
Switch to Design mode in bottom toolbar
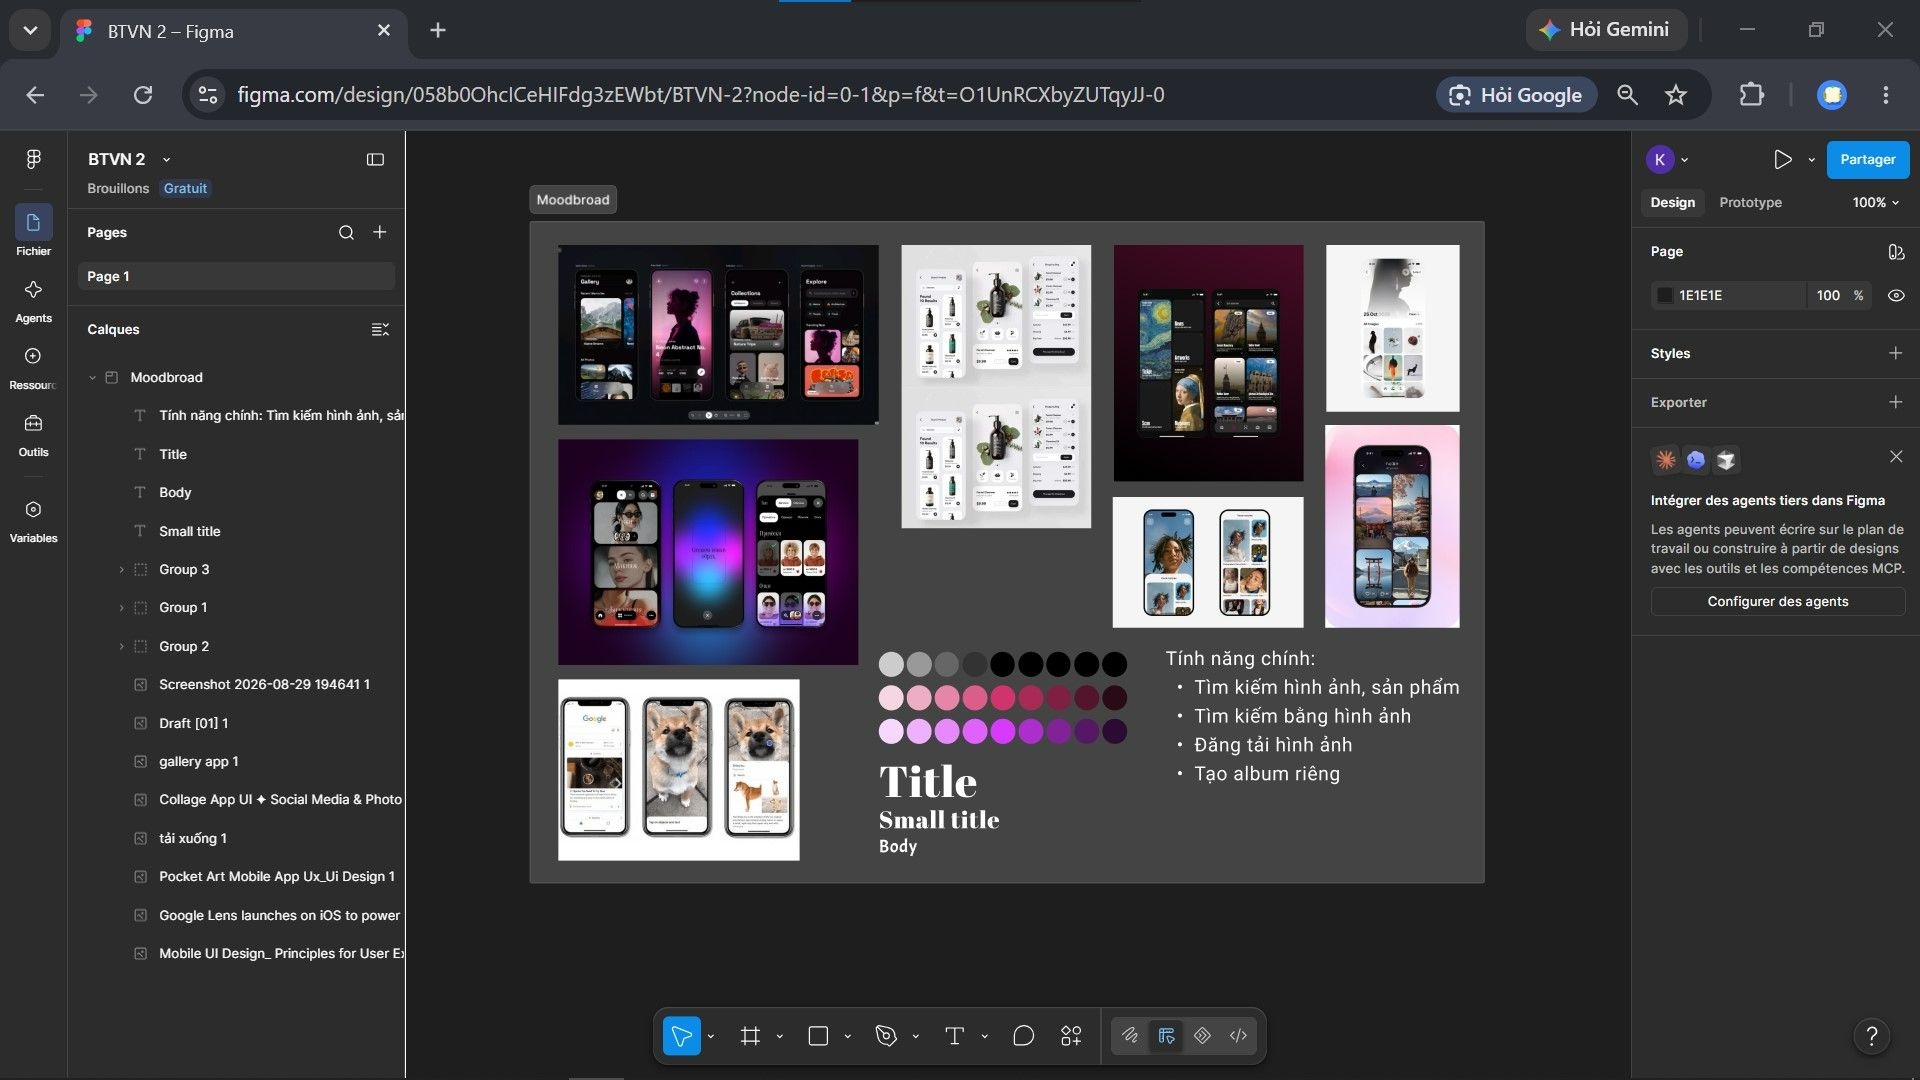[1166, 1036]
